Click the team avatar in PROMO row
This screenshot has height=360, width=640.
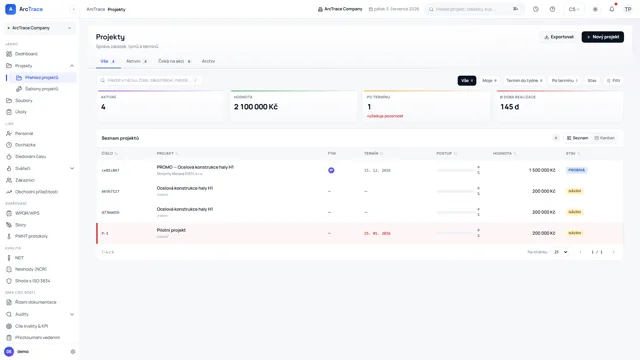331,170
